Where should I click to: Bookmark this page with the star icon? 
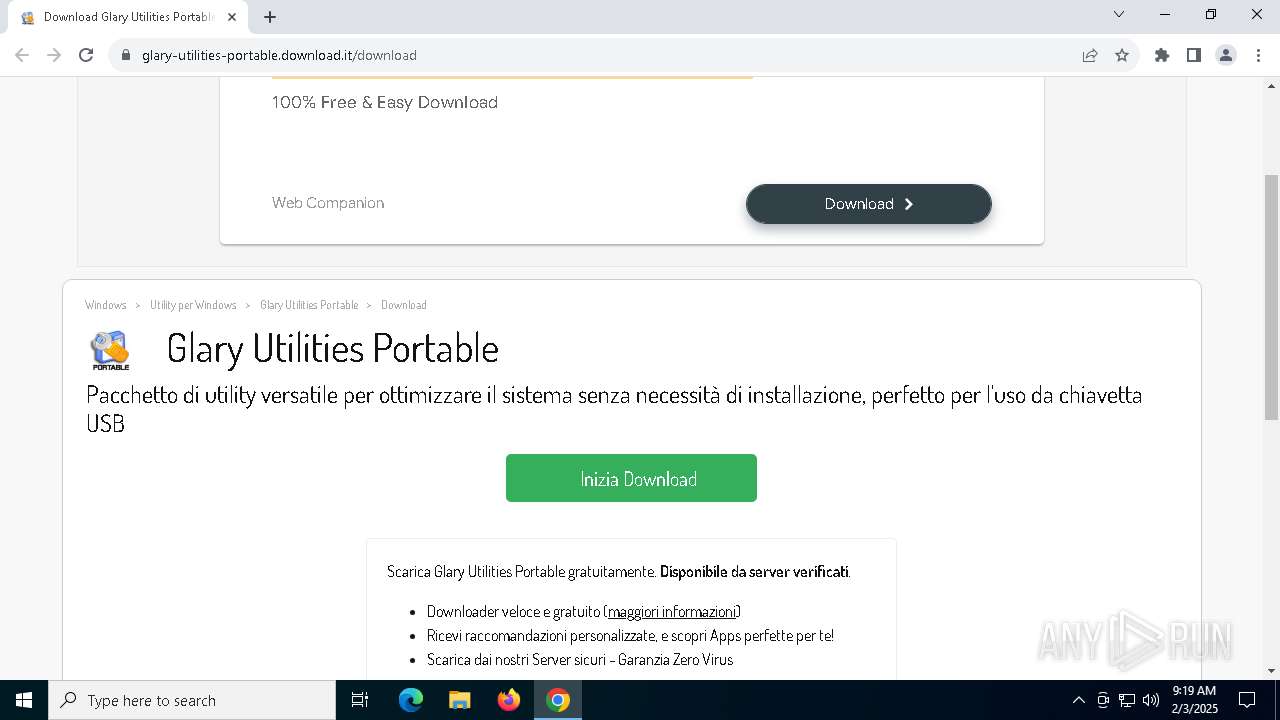1122,55
